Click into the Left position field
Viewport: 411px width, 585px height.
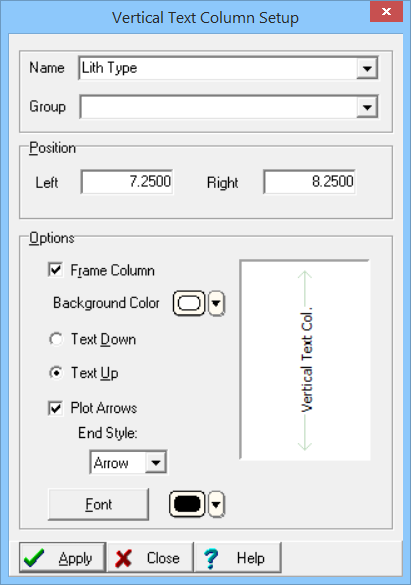(127, 182)
